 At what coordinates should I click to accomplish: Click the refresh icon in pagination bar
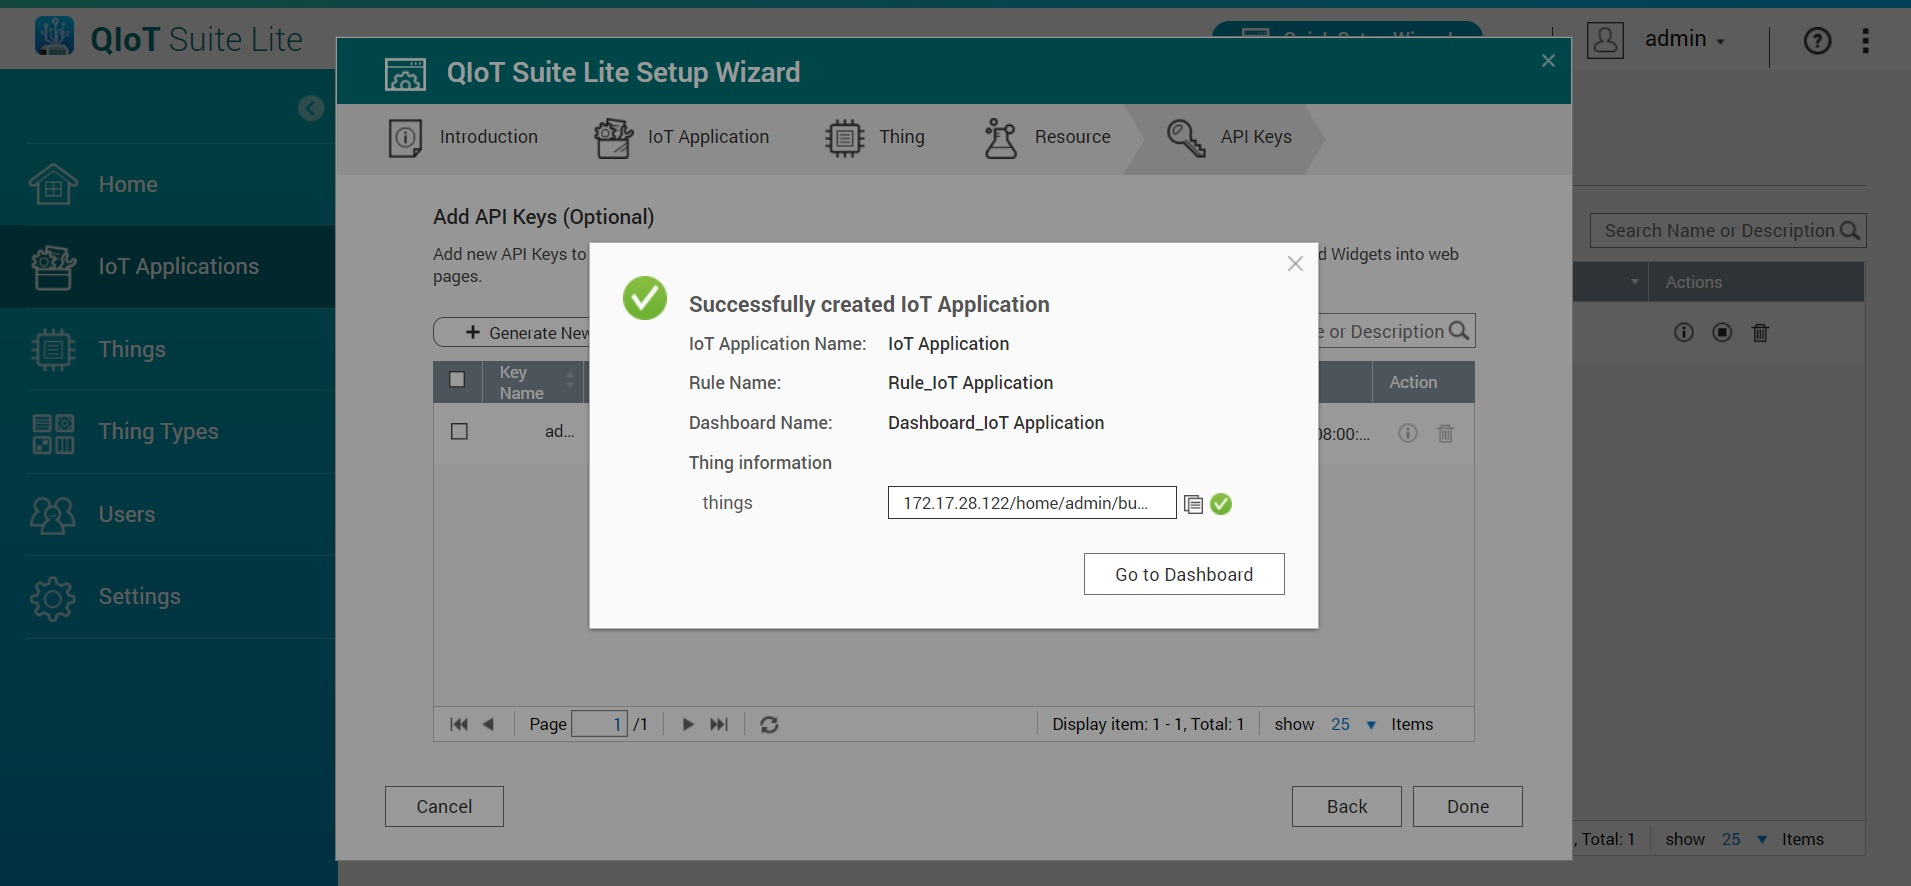tap(769, 725)
